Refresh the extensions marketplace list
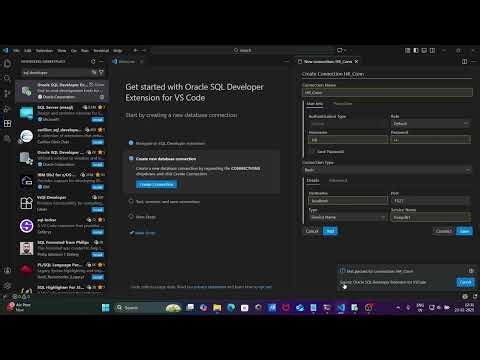 pos(93,62)
